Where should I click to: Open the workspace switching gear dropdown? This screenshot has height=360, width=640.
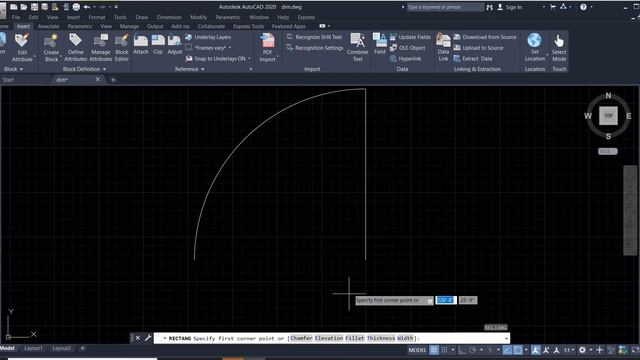(590, 350)
